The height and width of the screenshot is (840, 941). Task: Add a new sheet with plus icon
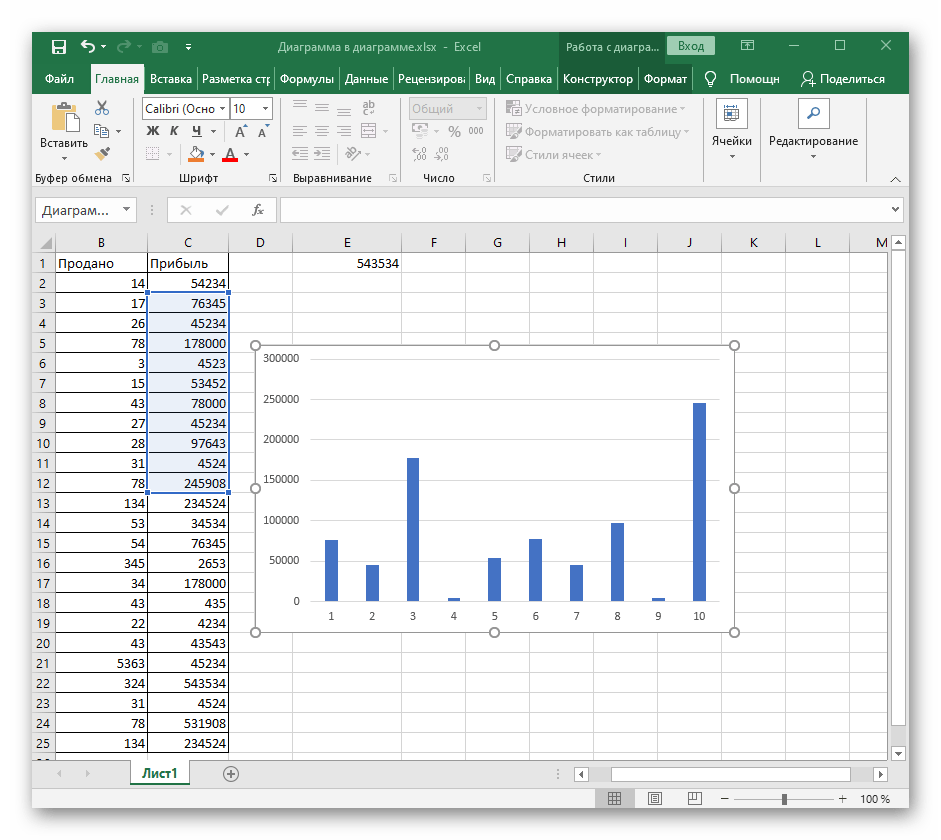231,773
